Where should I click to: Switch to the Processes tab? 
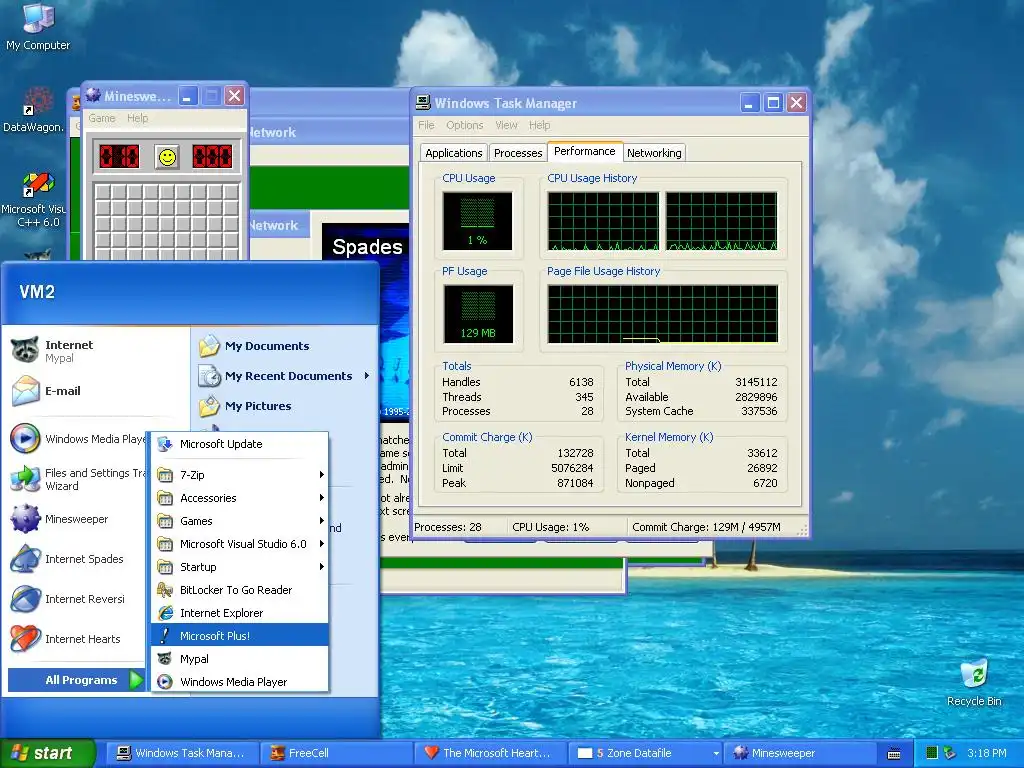[x=518, y=153]
